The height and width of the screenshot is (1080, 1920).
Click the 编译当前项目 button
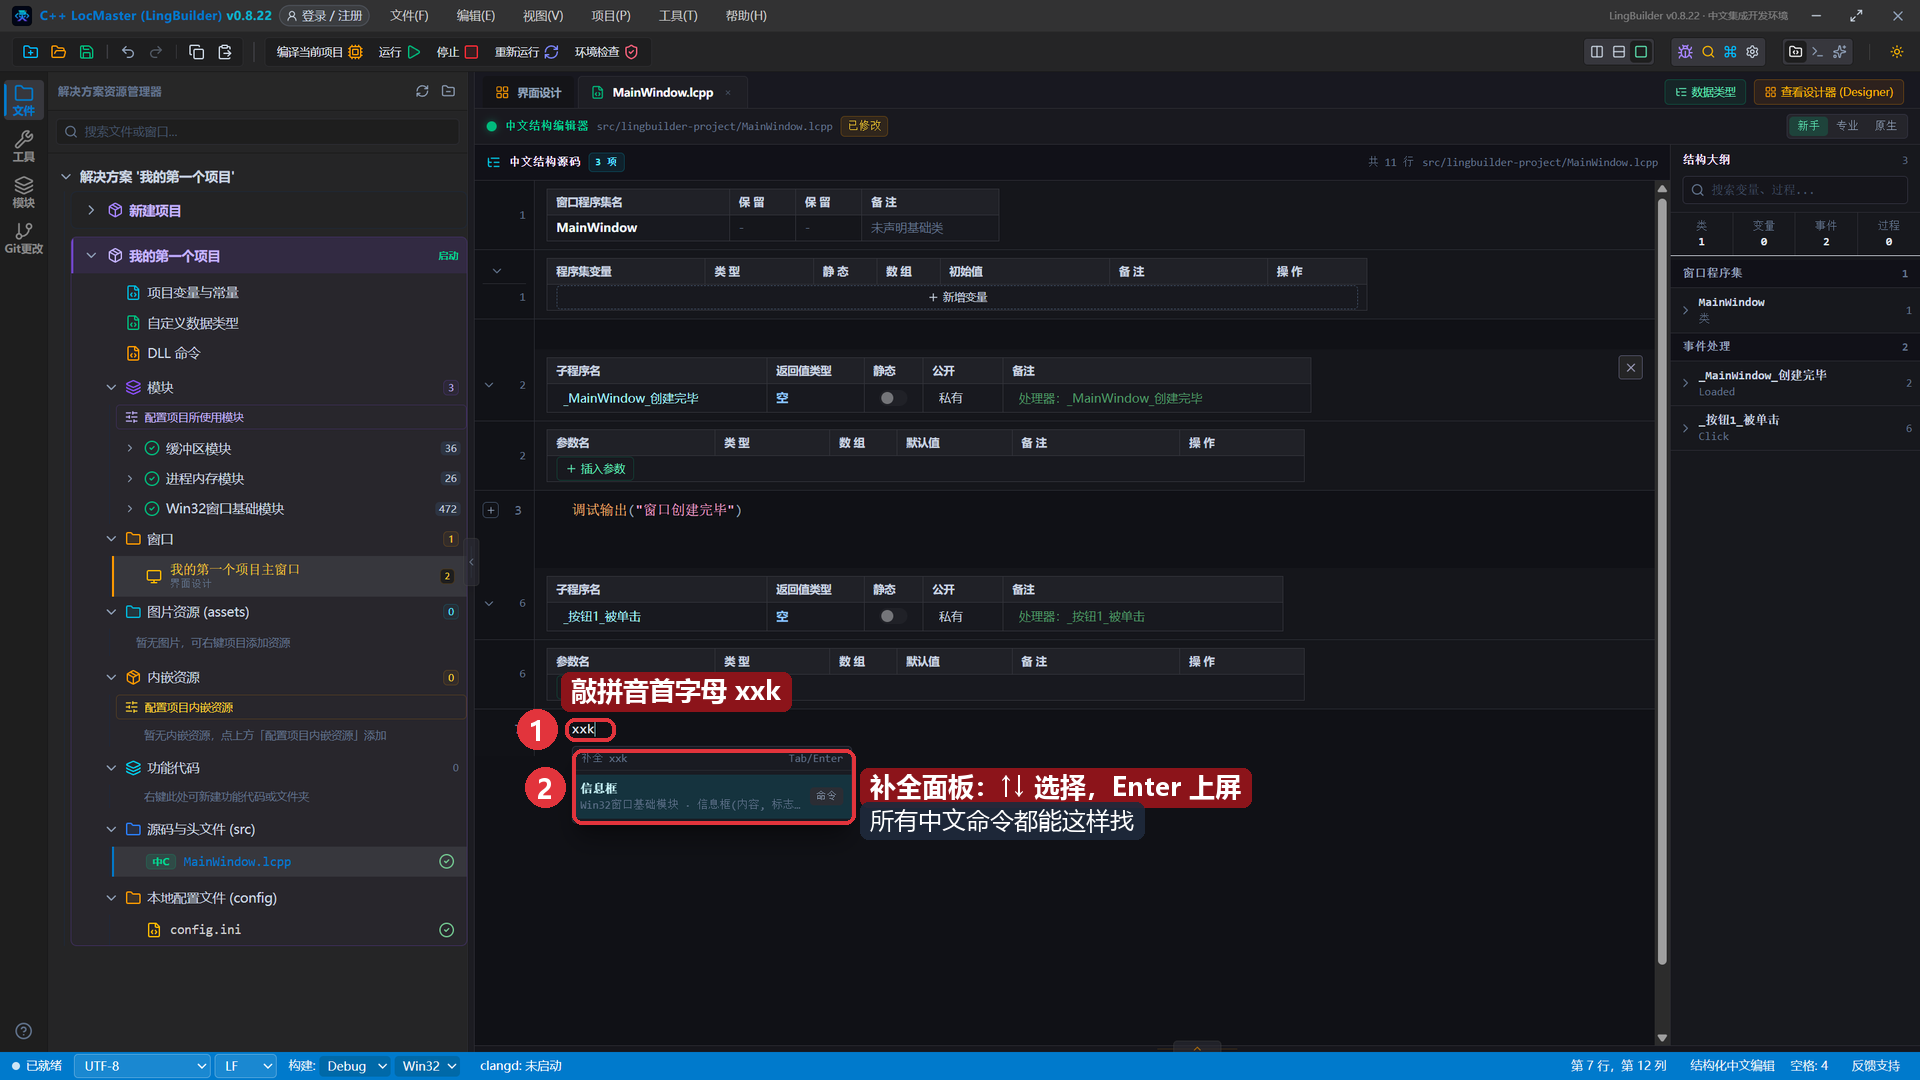coord(319,52)
